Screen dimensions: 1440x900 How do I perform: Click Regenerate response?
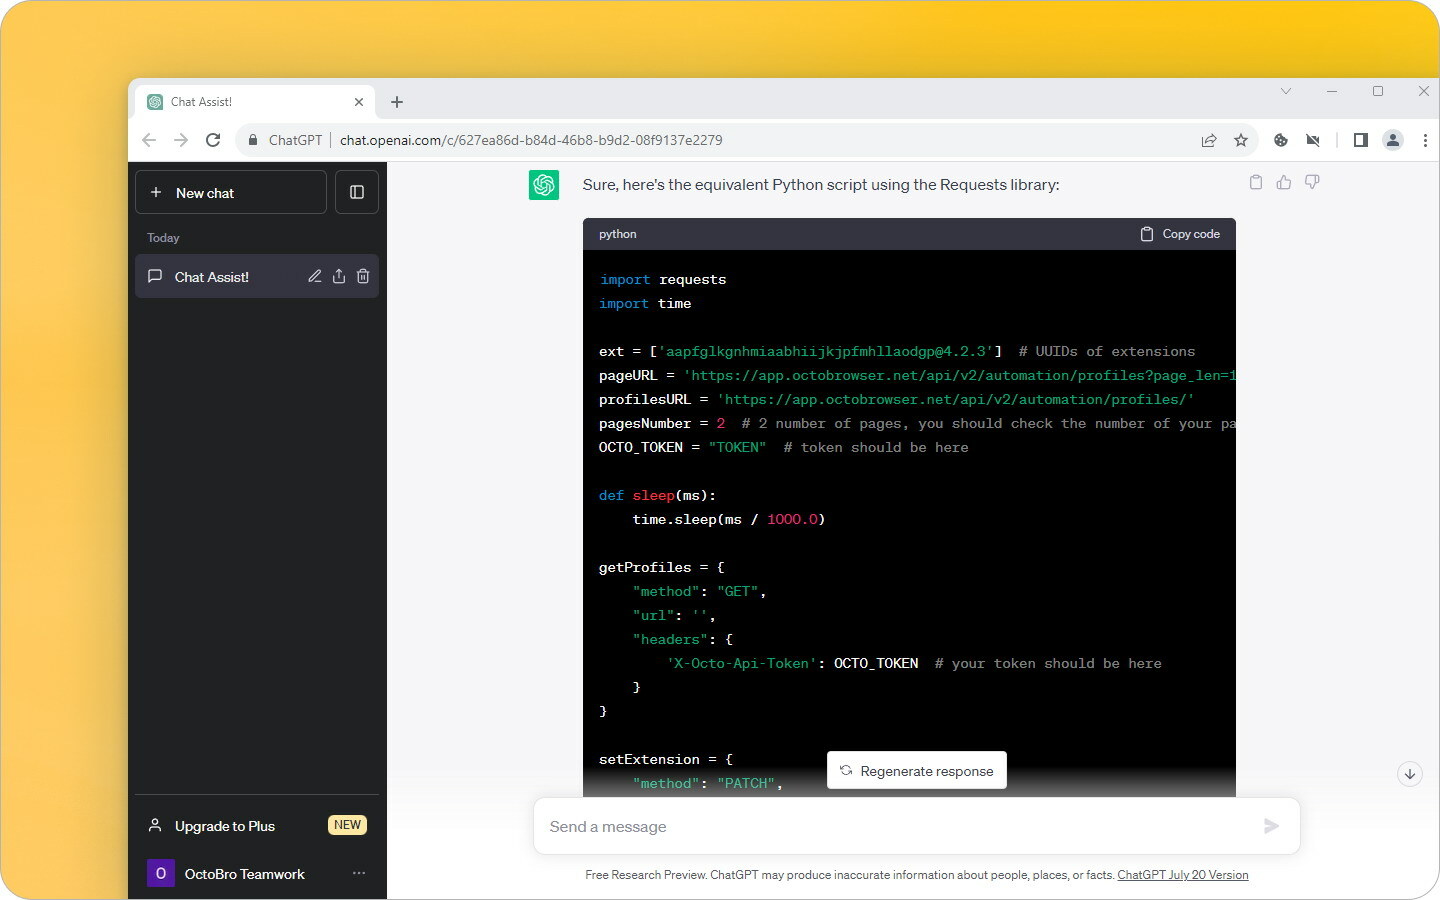(916, 770)
